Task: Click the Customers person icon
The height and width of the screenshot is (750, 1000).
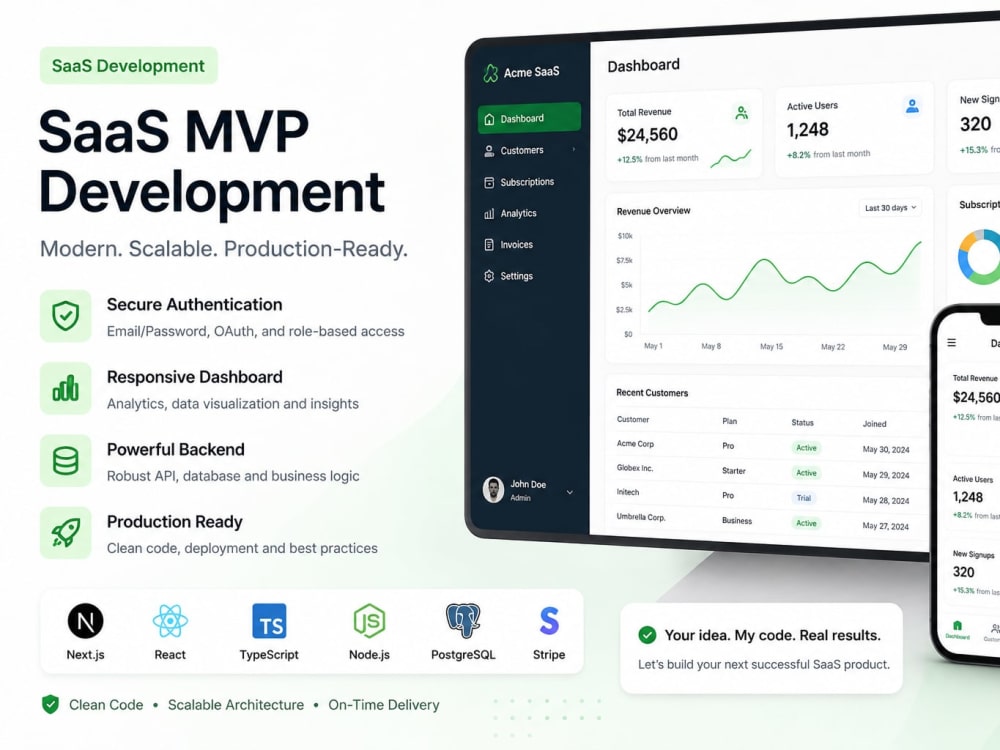Action: [x=489, y=151]
